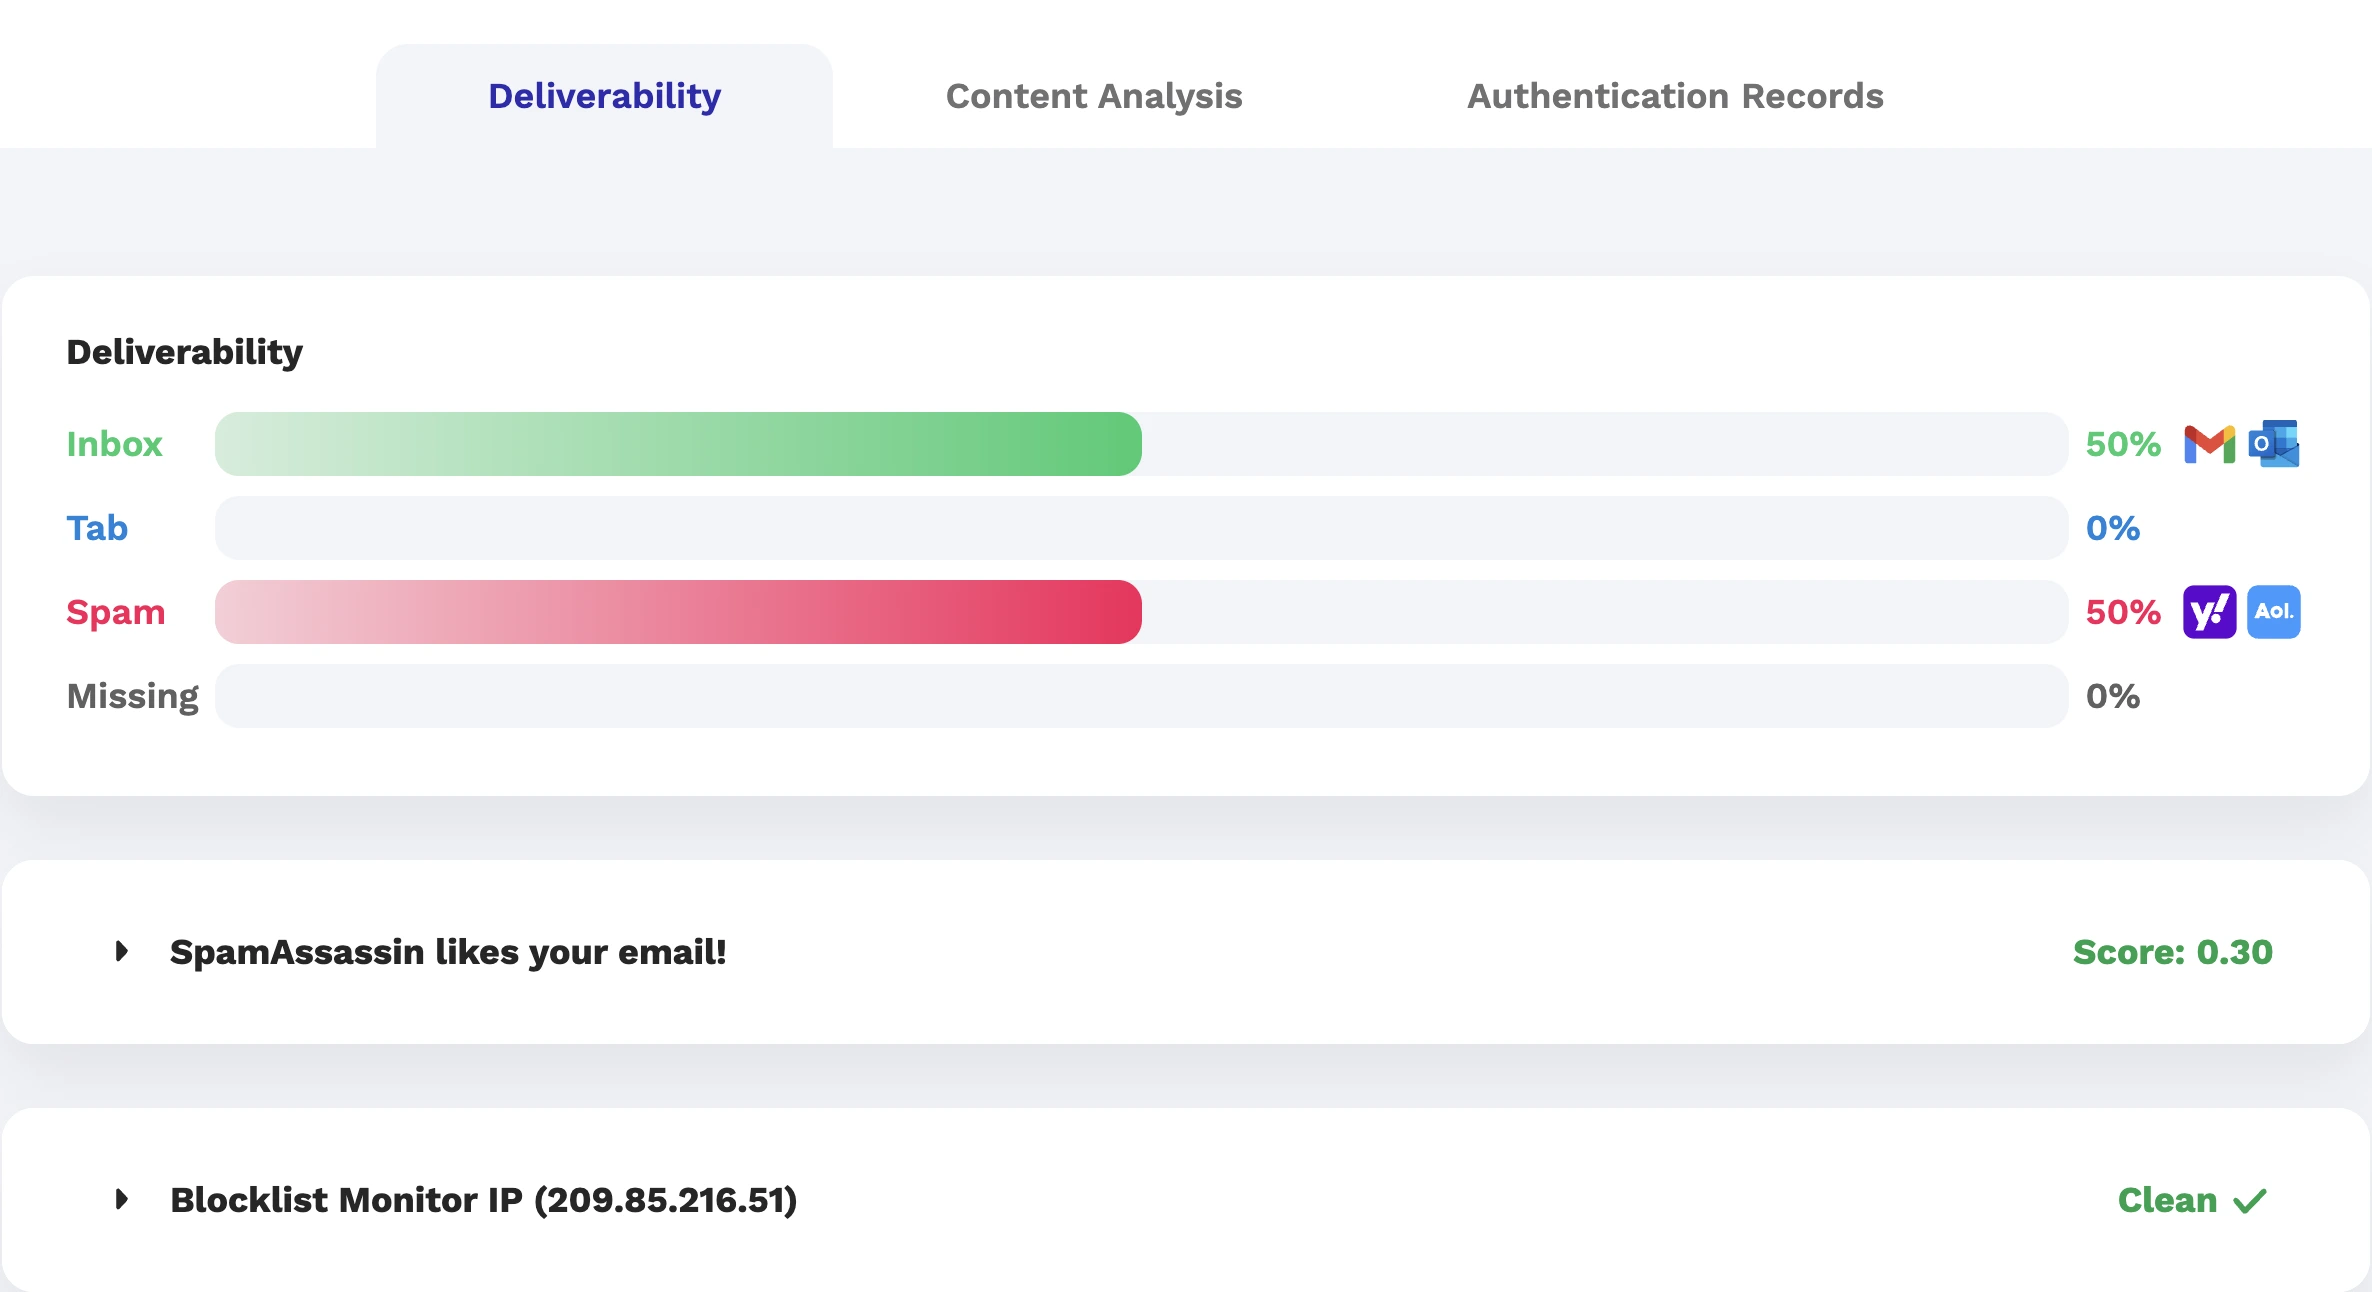Click the 'Deliverability' card heading
The height and width of the screenshot is (1292, 2372).
(185, 352)
